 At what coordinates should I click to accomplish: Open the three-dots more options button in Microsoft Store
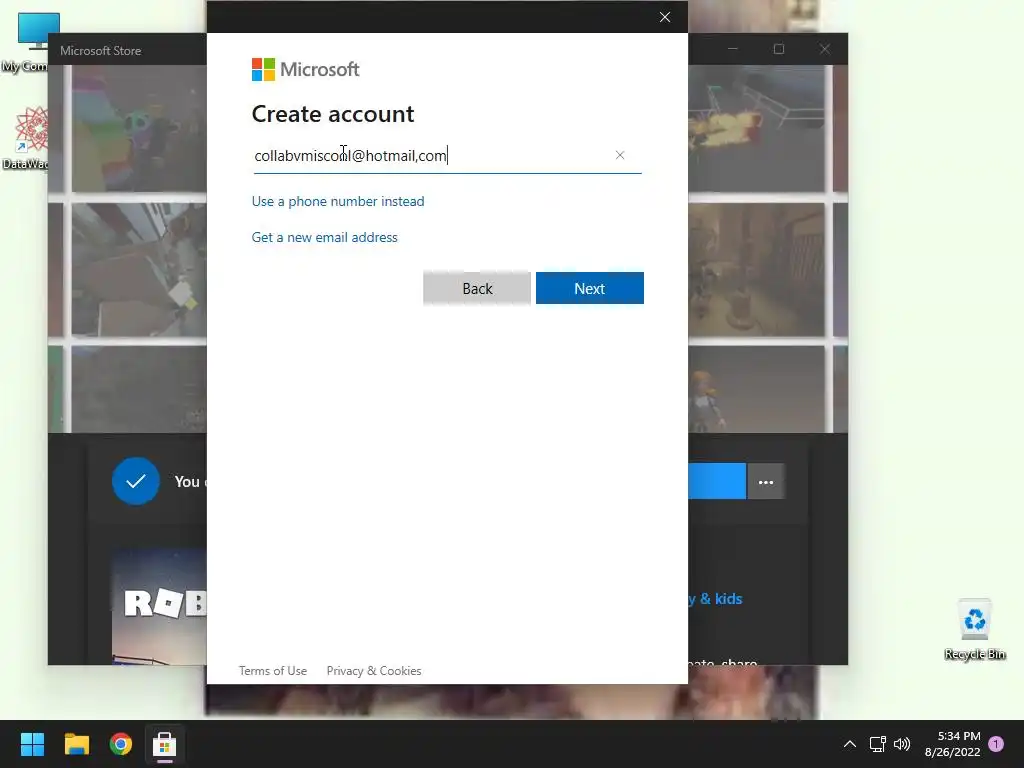coord(766,482)
